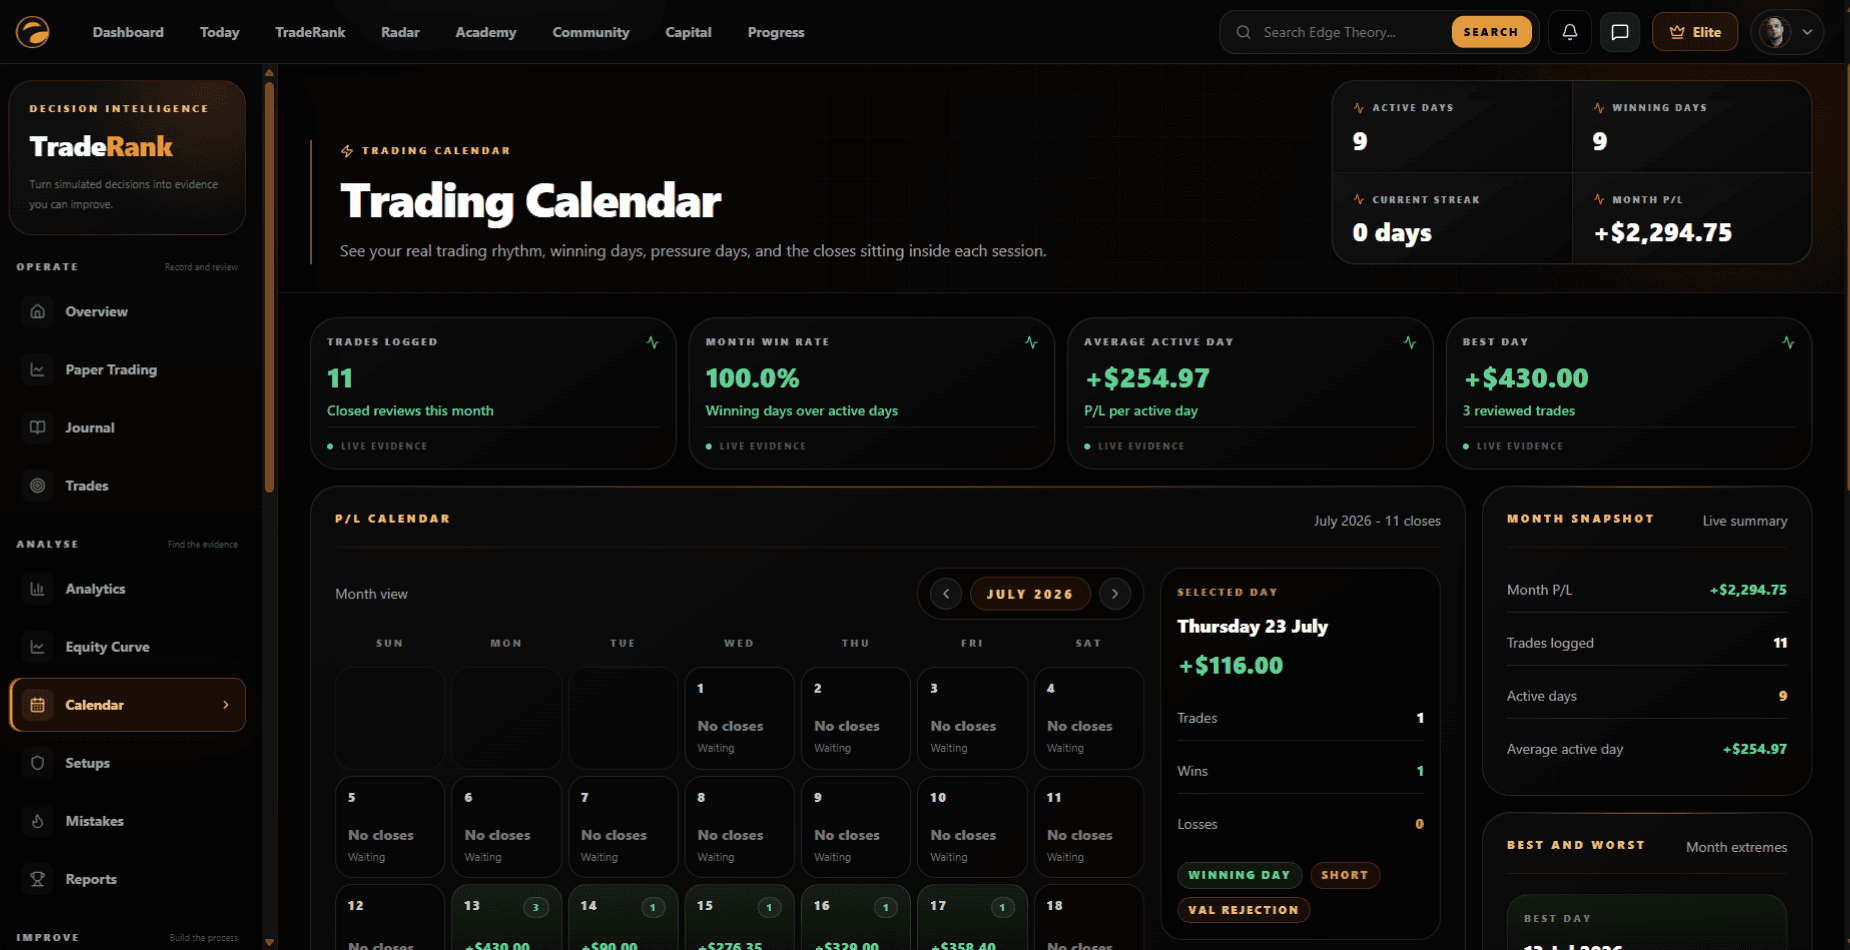The image size is (1850, 950).
Task: Open the Academy nav tab
Action: [486, 32]
